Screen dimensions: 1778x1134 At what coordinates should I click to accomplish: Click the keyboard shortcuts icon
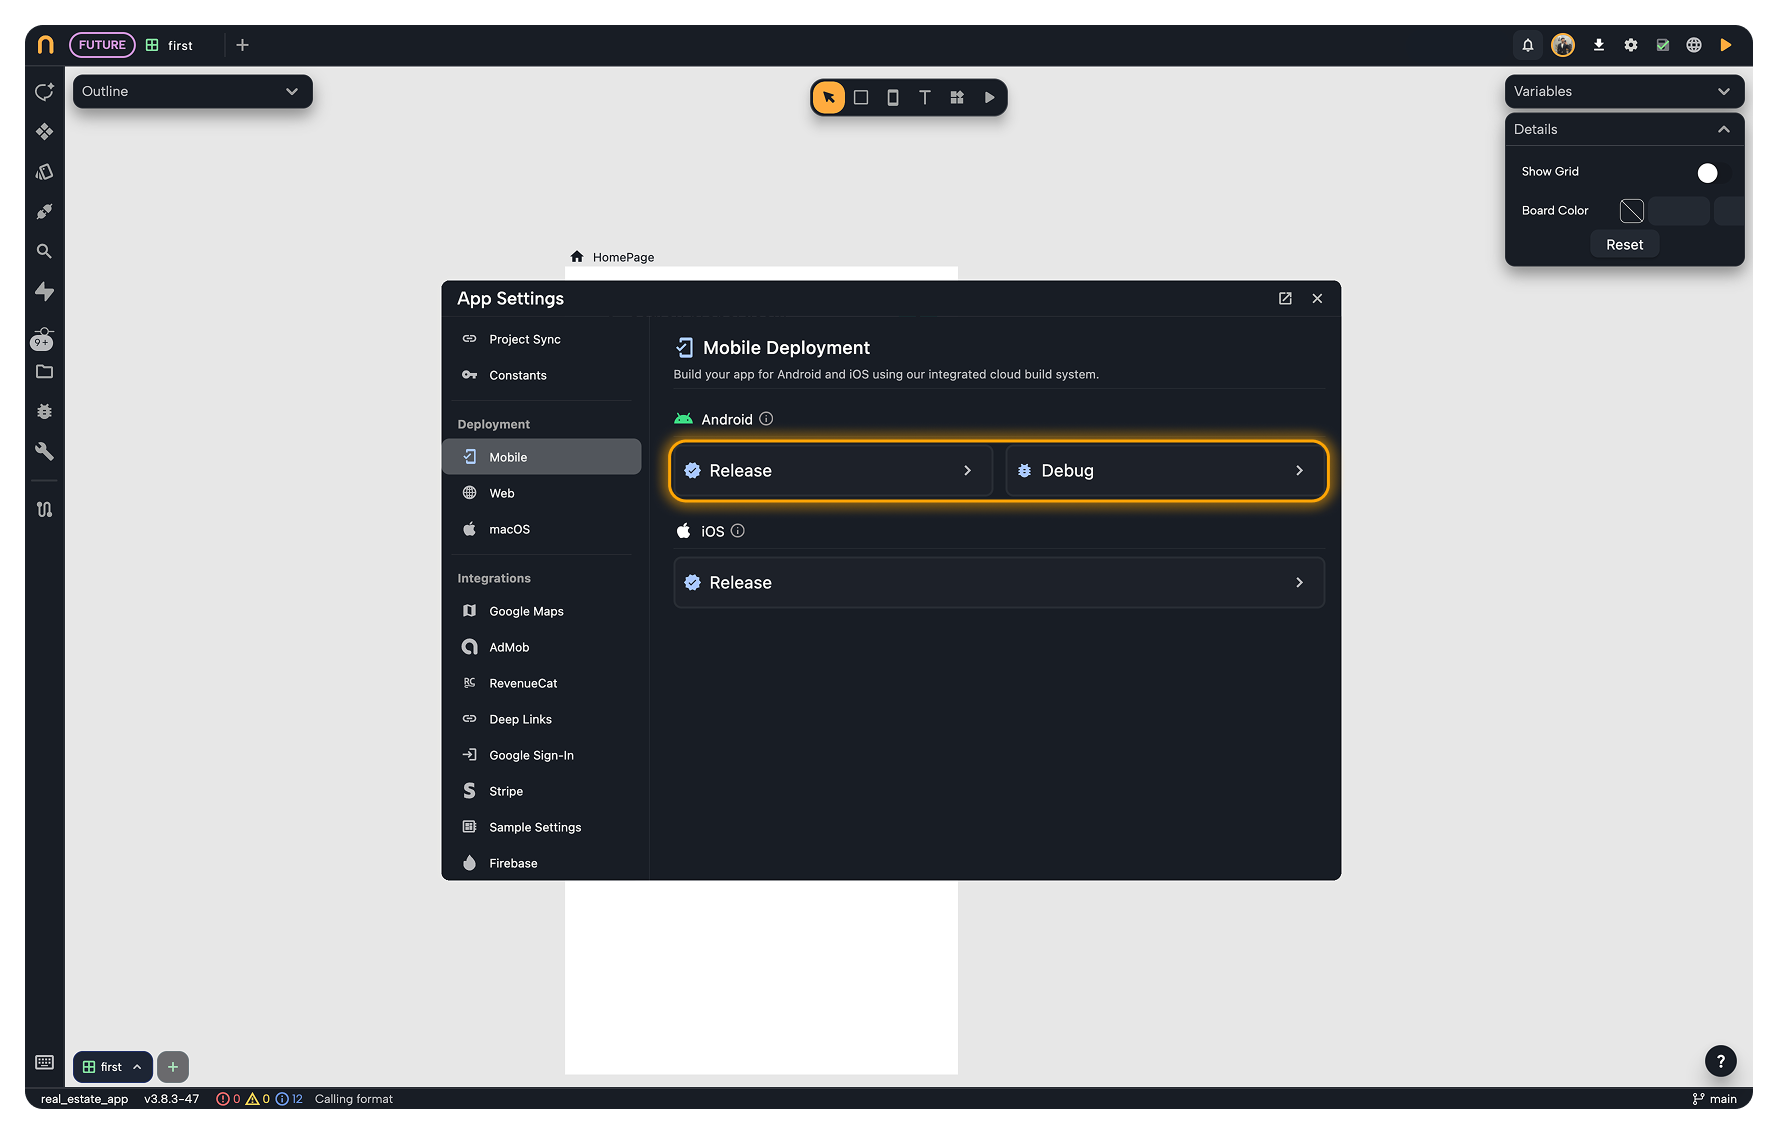44,1062
